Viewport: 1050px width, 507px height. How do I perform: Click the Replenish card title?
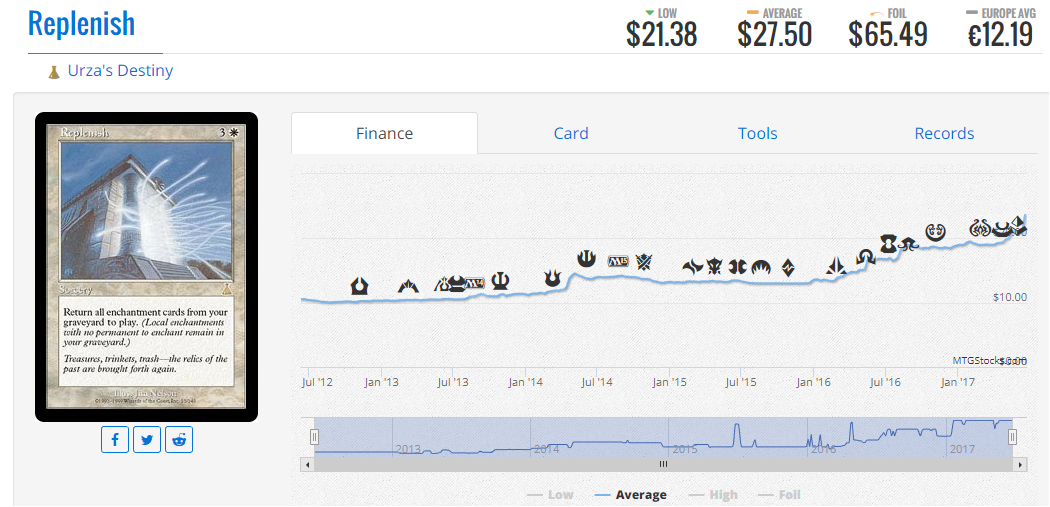(81, 24)
